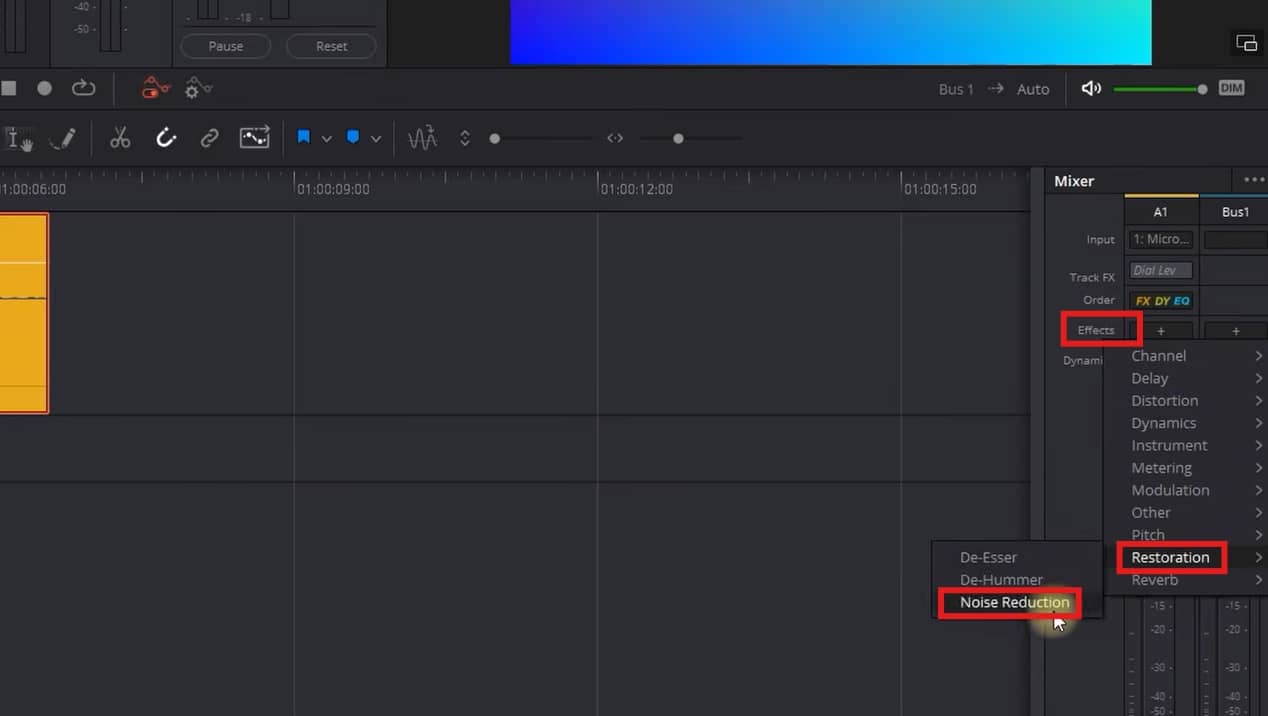This screenshot has height=716, width=1268.
Task: Click the Stop transport button
Action: 8,88
